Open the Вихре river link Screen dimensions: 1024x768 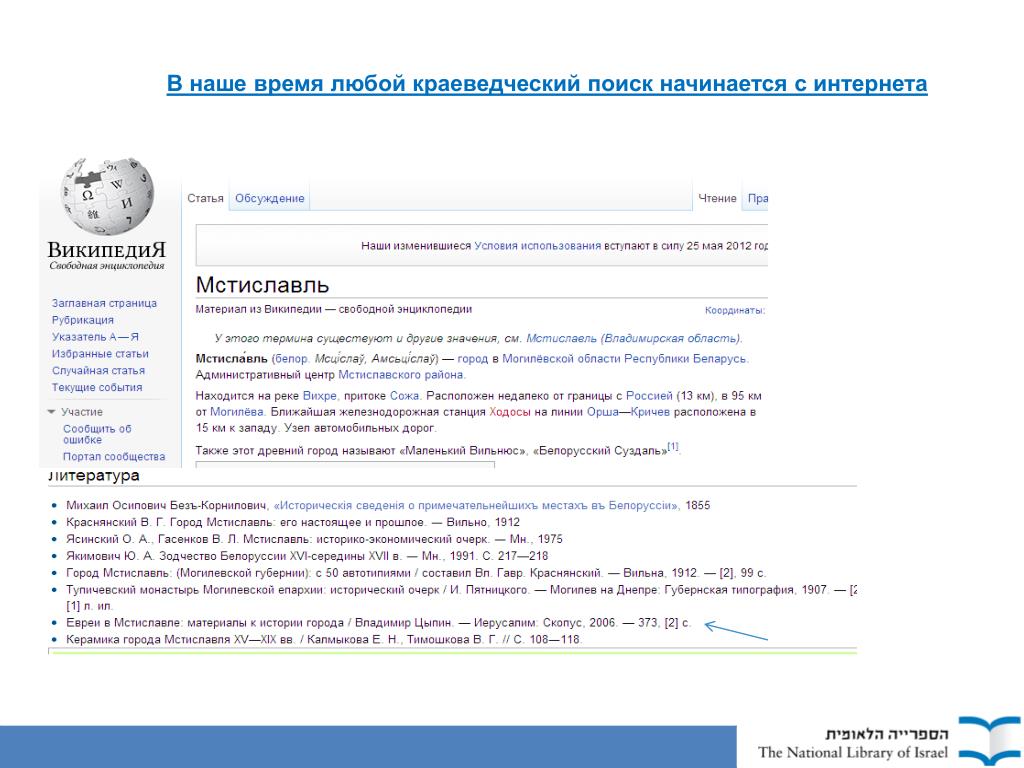click(320, 396)
